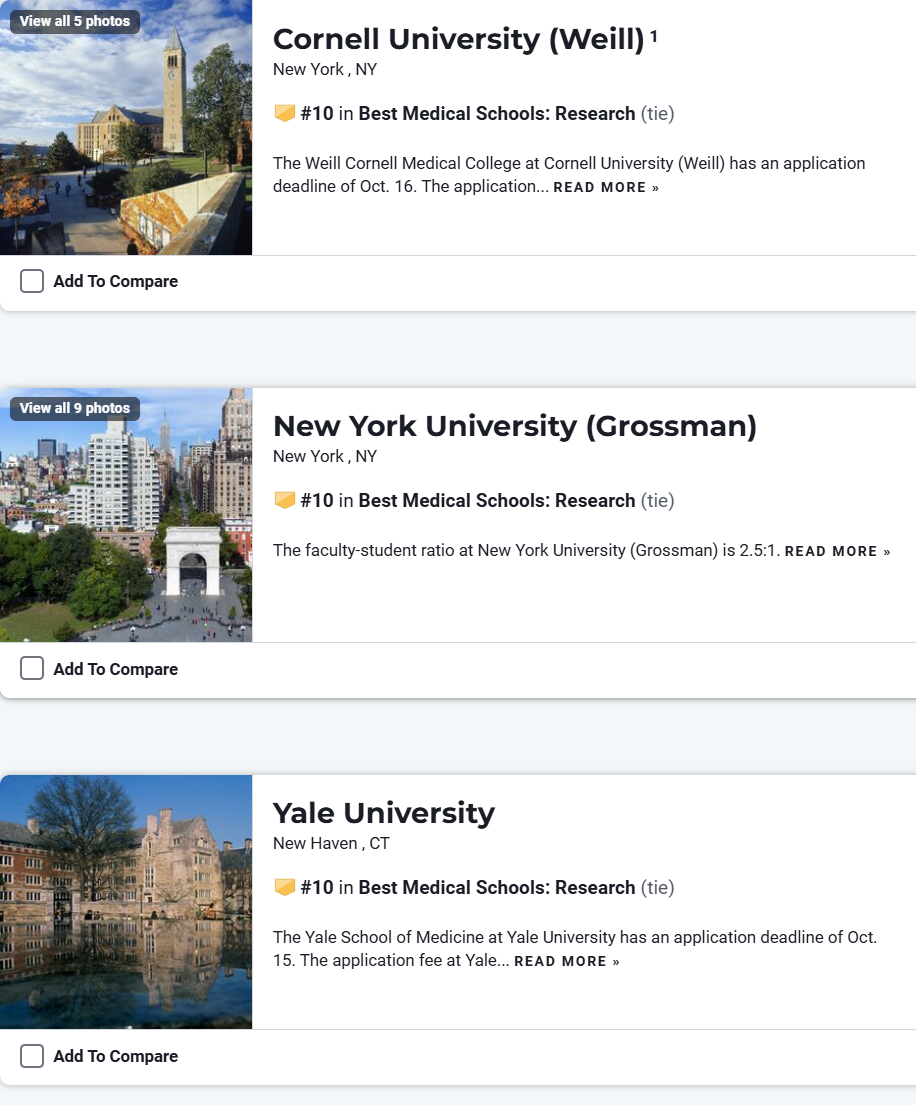Expand Read More on Cornell description
This screenshot has width=916, height=1105.
coord(606,188)
